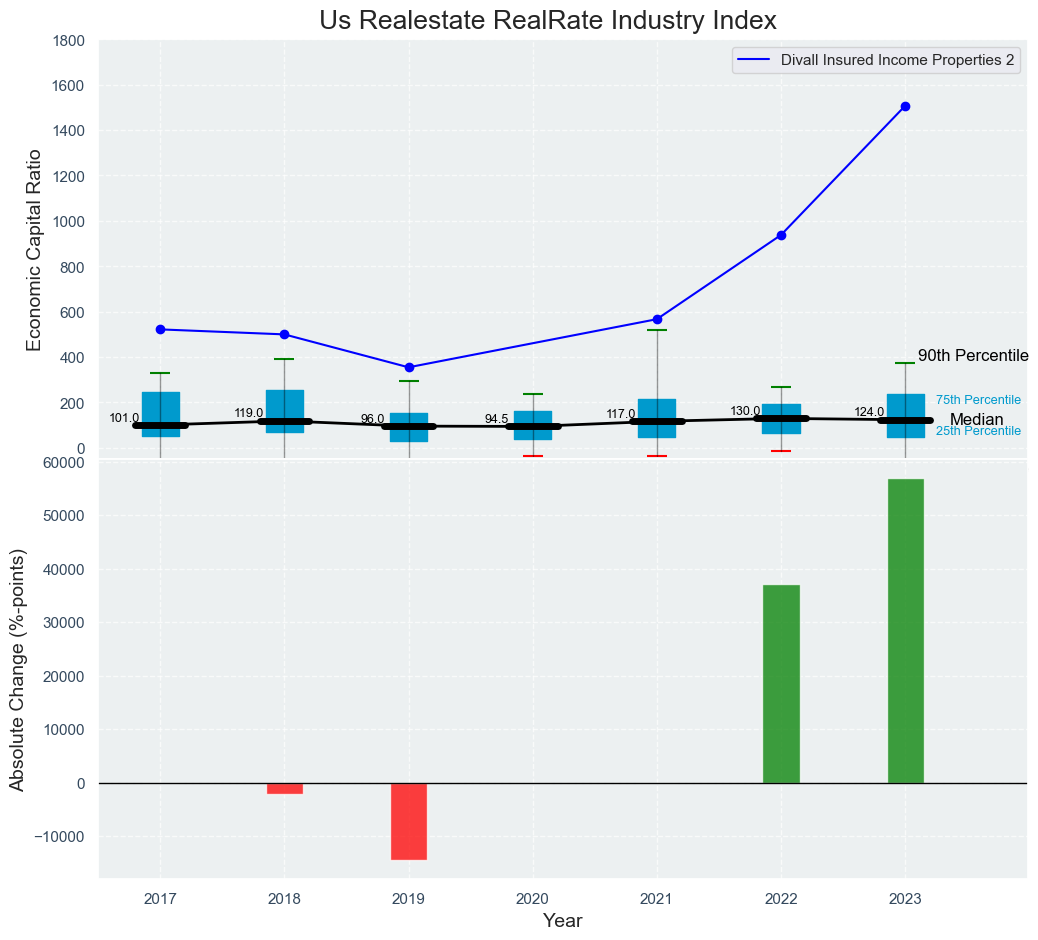Click the Year x-axis label
The image size is (1038, 940).
click(562, 921)
